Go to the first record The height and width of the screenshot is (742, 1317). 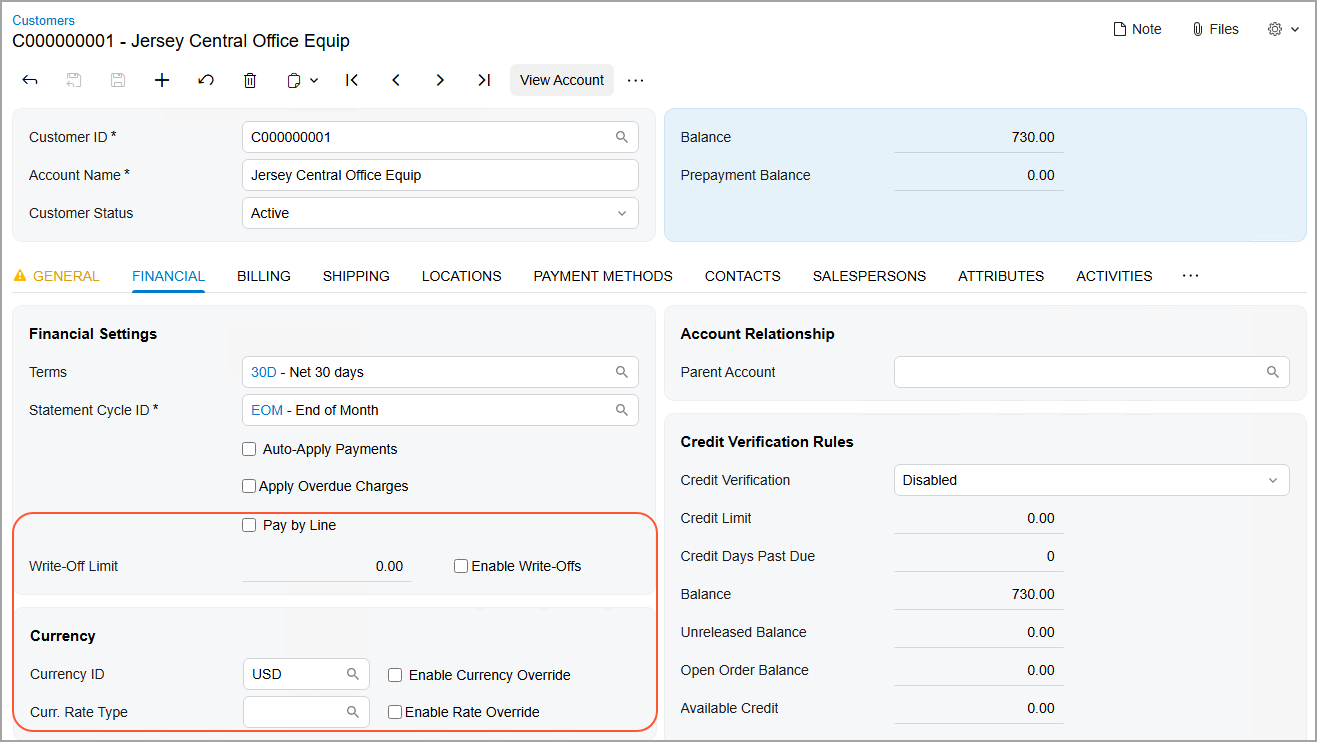352,80
